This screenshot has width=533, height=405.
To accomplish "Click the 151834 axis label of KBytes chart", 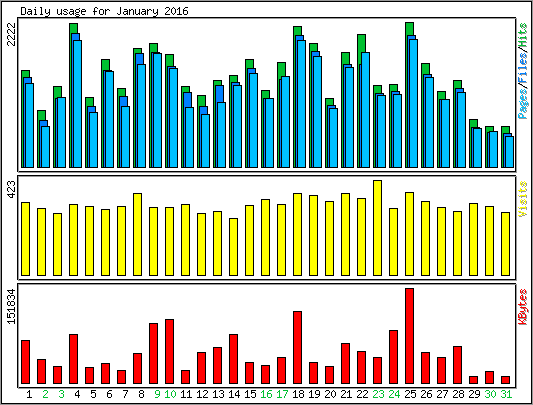I will tap(12, 306).
